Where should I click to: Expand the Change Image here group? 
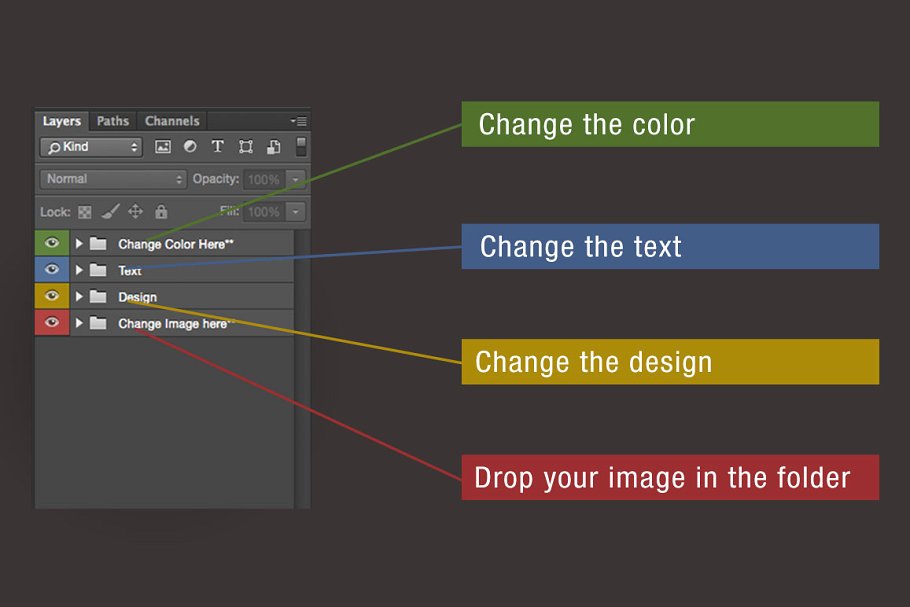point(79,323)
